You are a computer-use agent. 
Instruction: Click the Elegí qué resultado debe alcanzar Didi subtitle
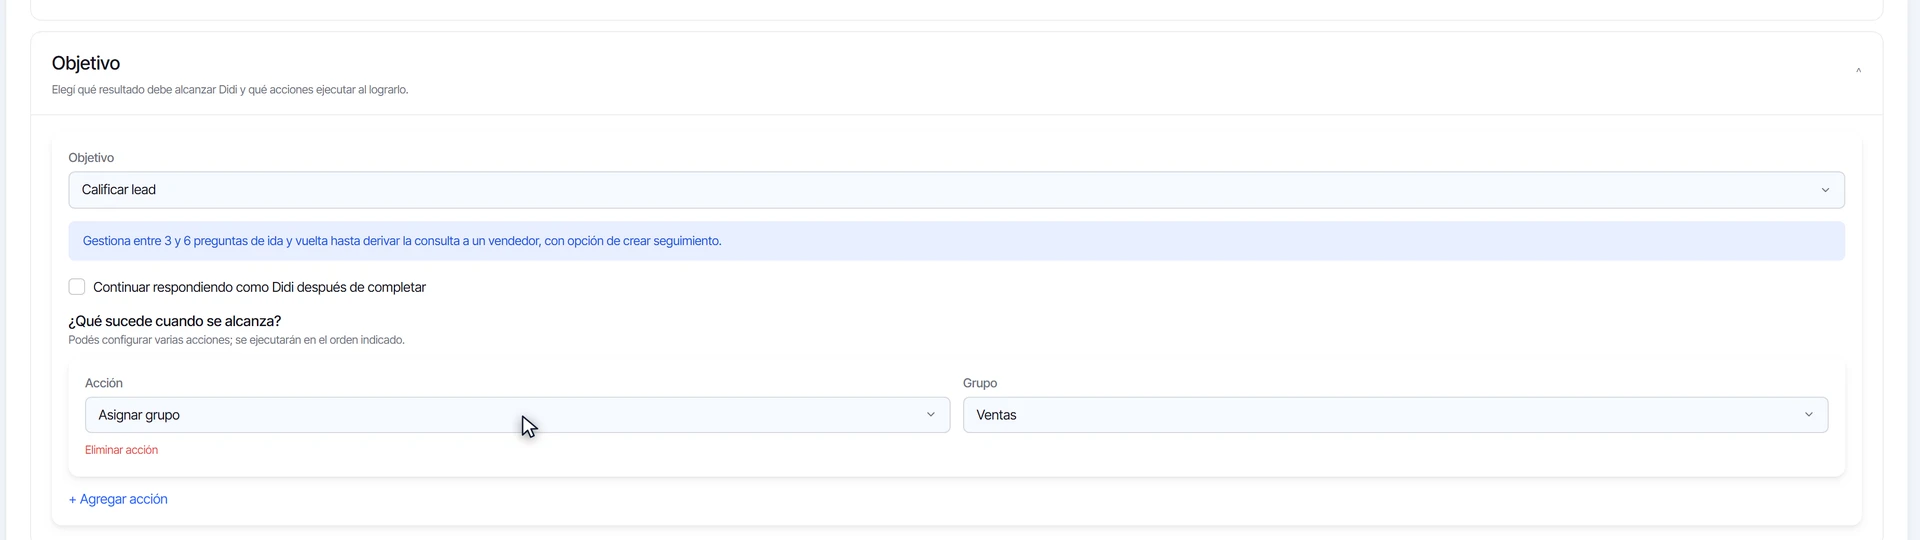click(230, 90)
